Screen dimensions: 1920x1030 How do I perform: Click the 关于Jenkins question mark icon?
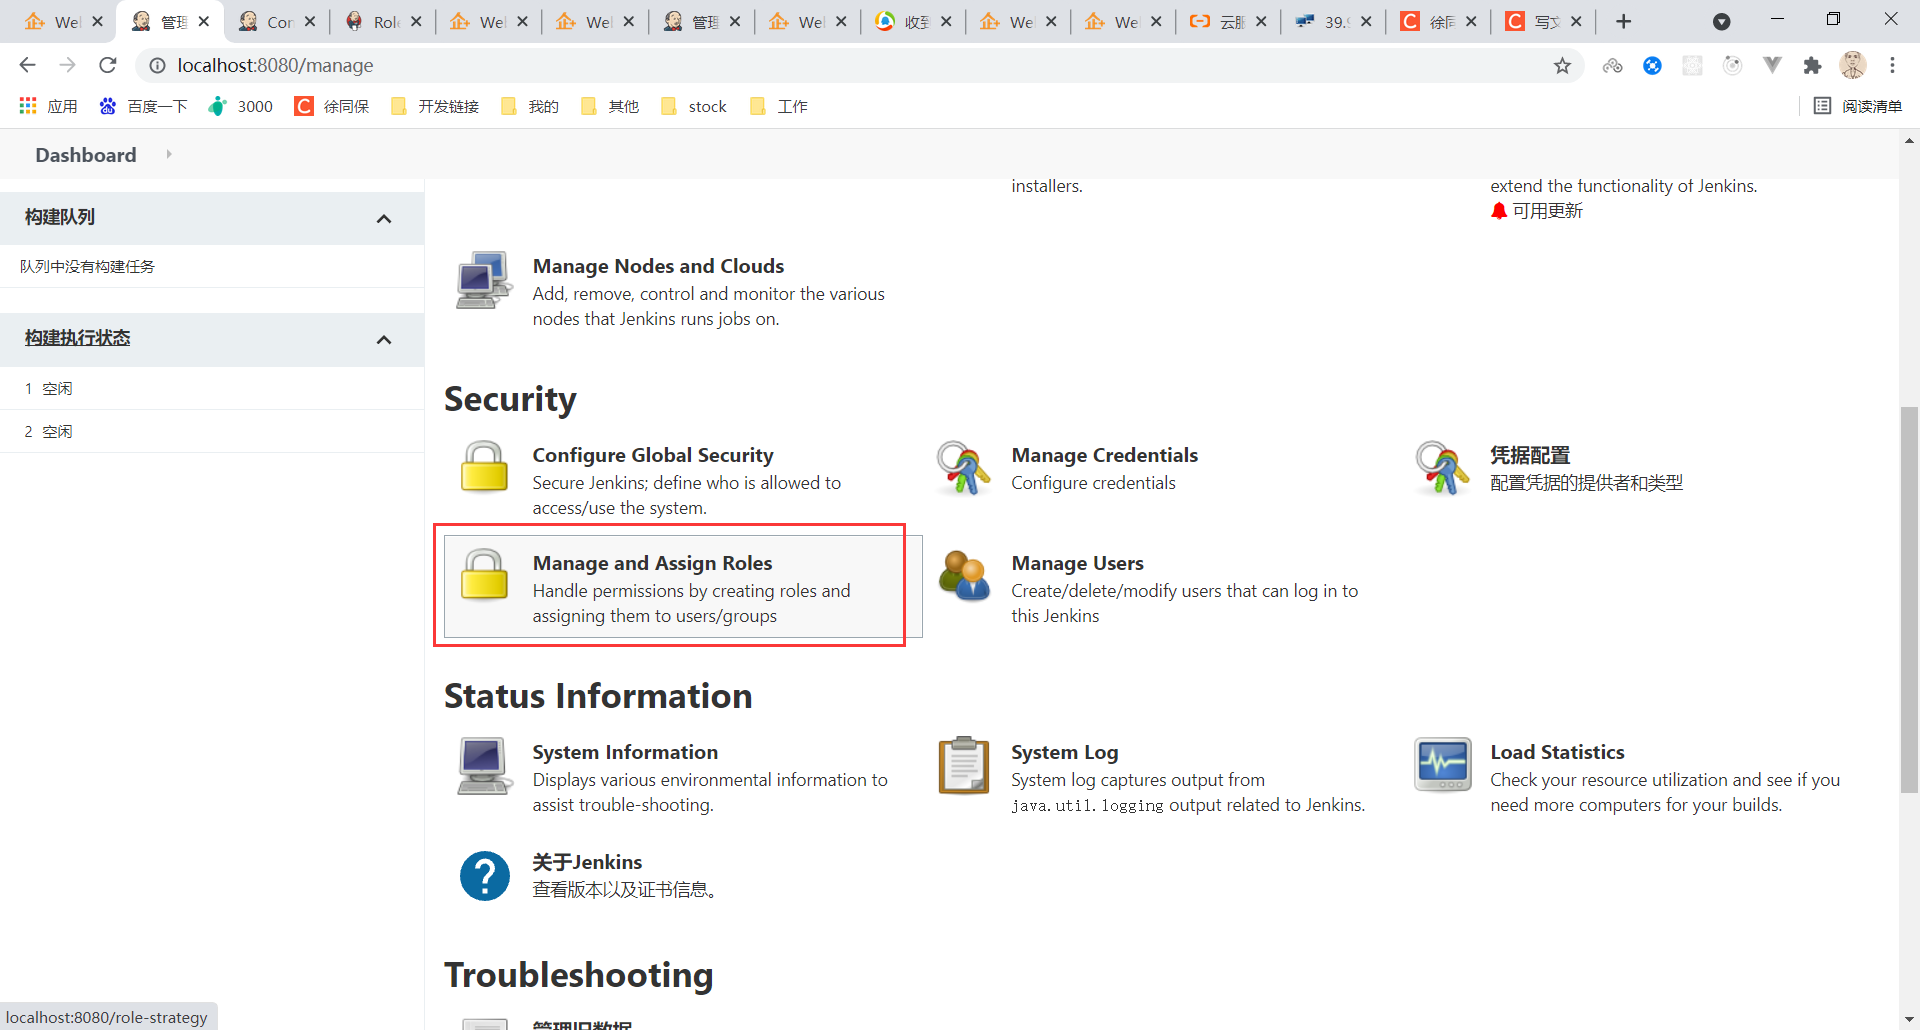coord(485,876)
